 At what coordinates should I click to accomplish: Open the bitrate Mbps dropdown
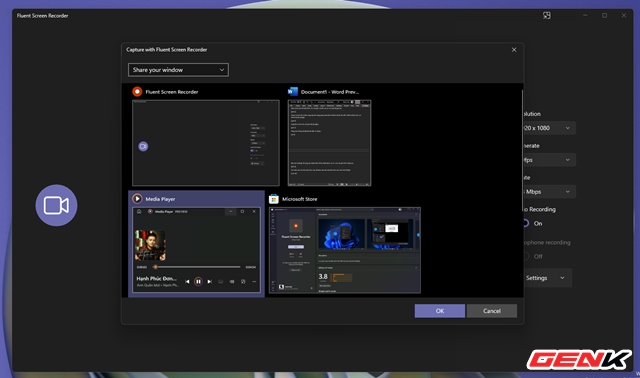pyautogui.click(x=549, y=192)
